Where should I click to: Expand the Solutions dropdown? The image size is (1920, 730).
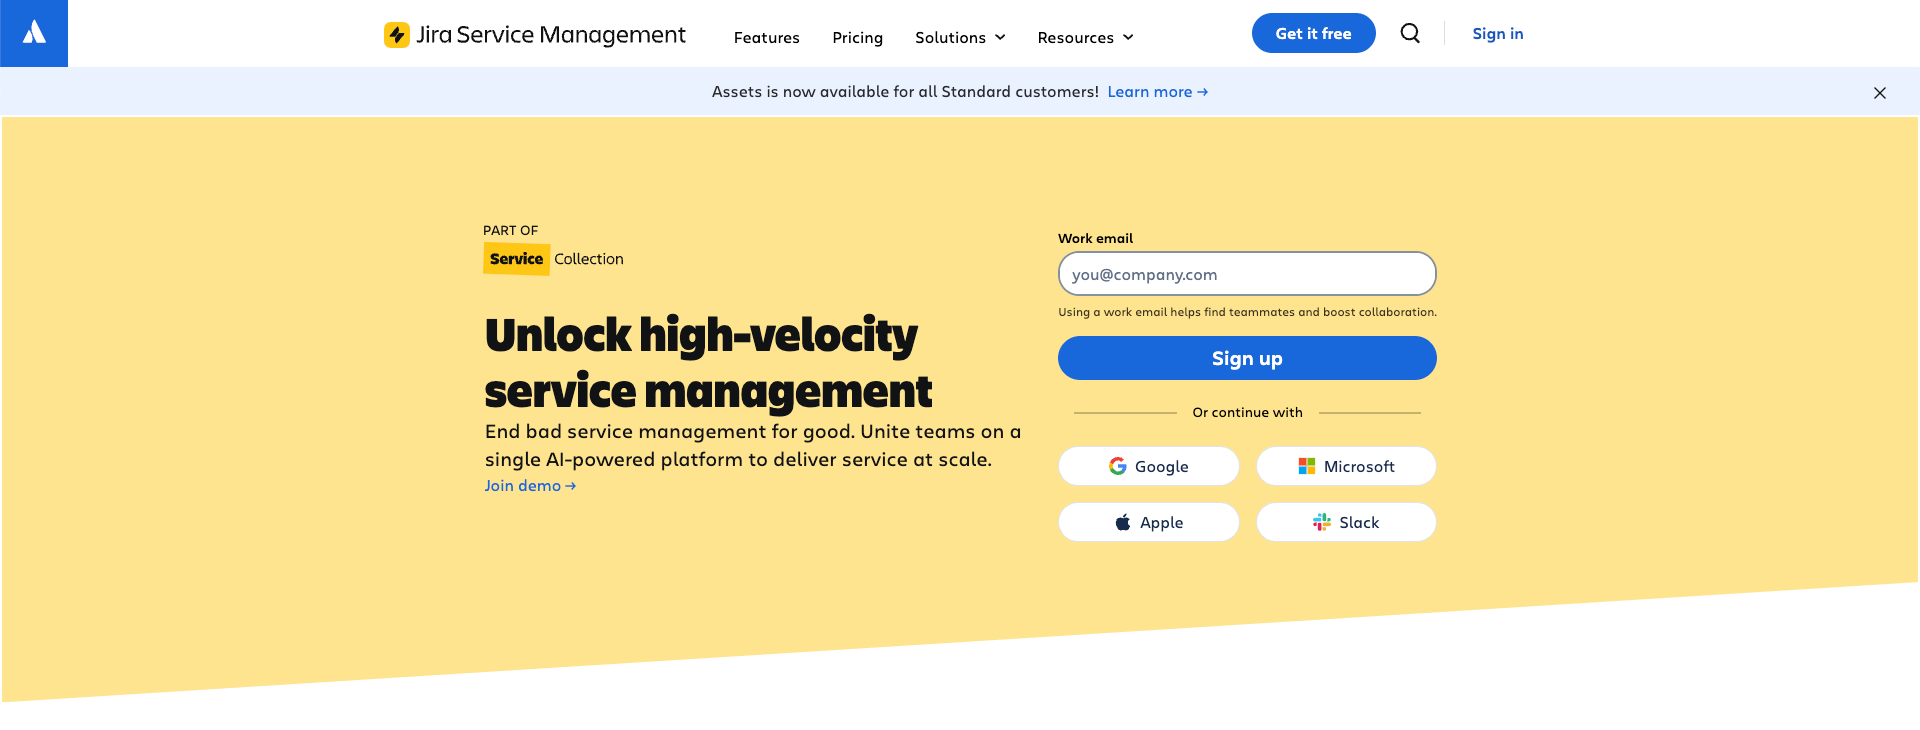(960, 37)
